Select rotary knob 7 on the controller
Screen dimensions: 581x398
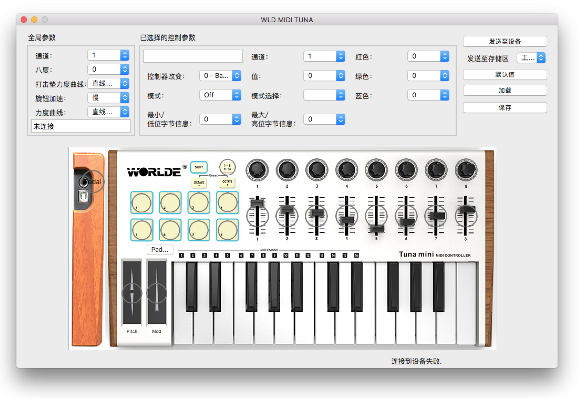tap(436, 170)
